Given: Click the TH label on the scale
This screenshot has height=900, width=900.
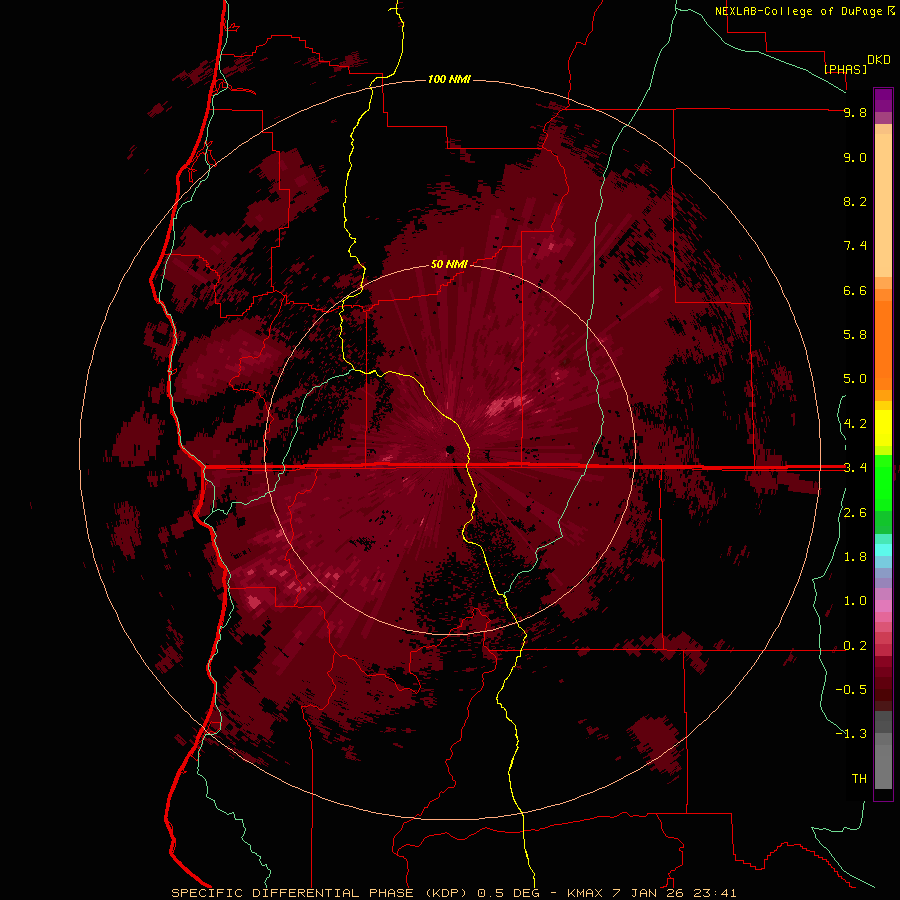Looking at the screenshot, I should pyautogui.click(x=859, y=779).
